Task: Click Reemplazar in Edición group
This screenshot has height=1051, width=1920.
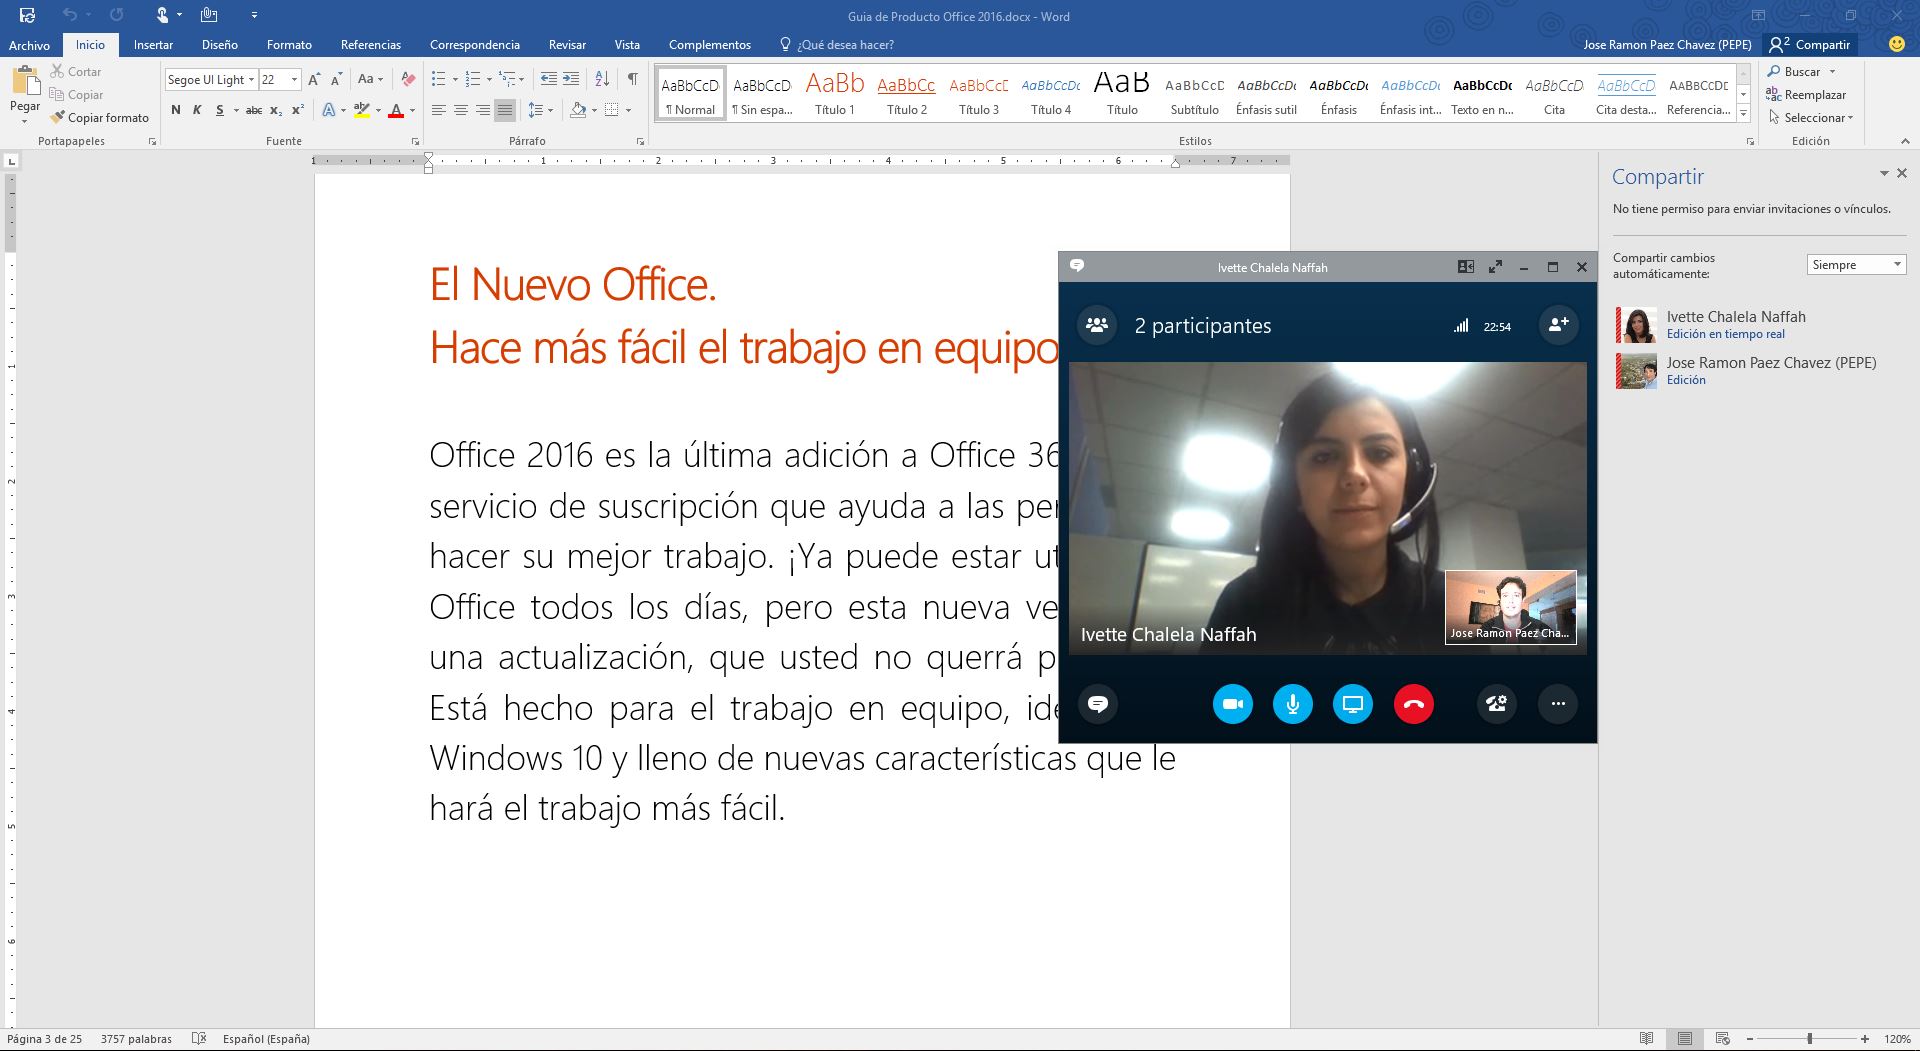Action: (x=1806, y=94)
